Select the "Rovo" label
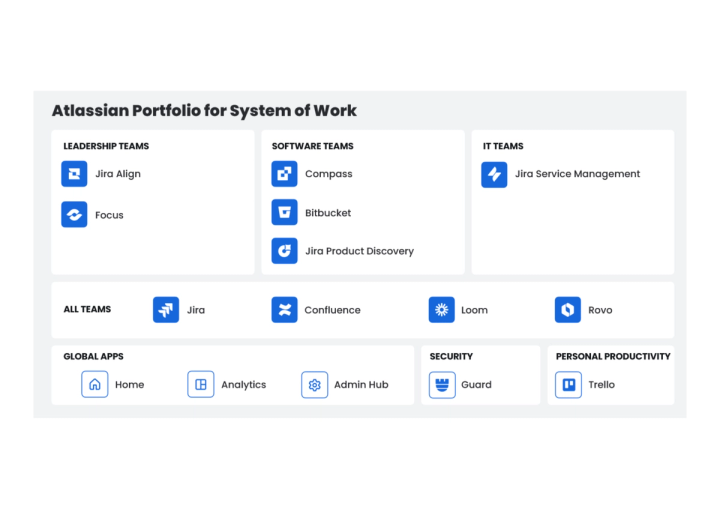 (600, 310)
